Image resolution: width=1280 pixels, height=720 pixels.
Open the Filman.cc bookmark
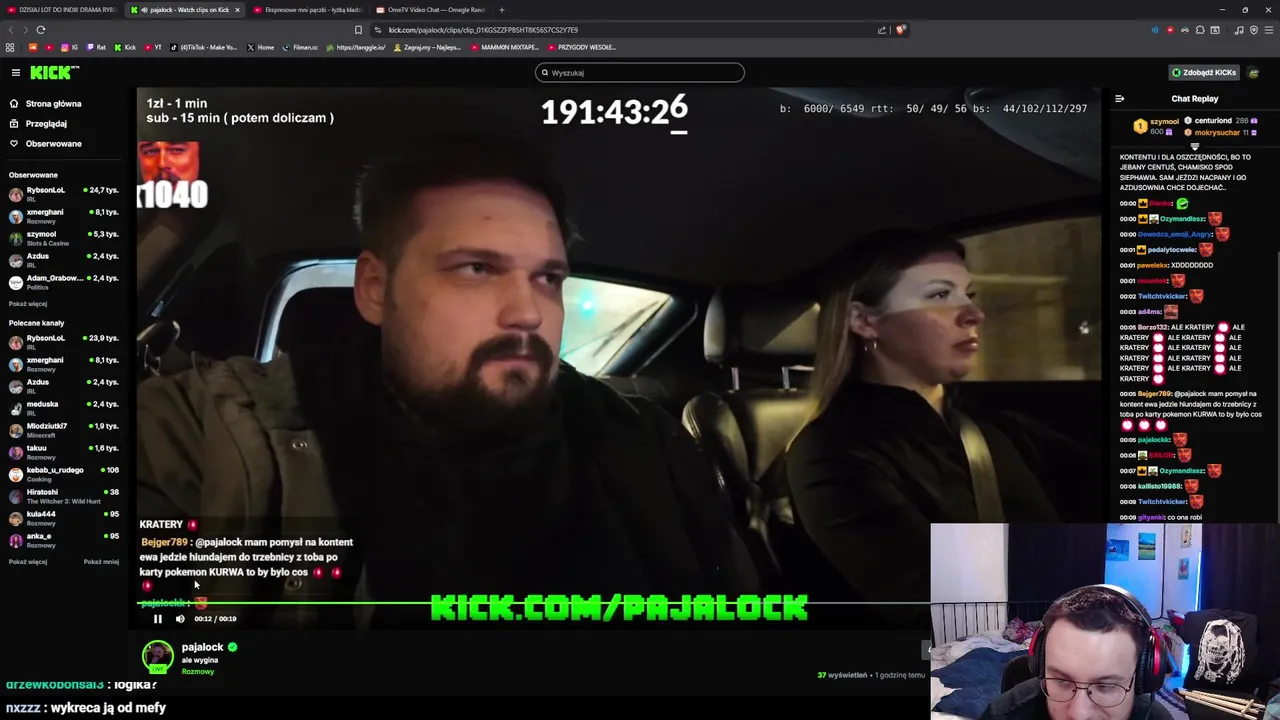tap(300, 47)
